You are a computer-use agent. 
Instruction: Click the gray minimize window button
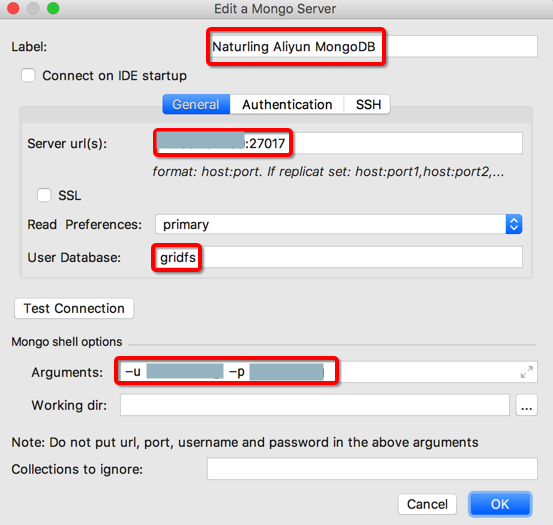click(33, 8)
